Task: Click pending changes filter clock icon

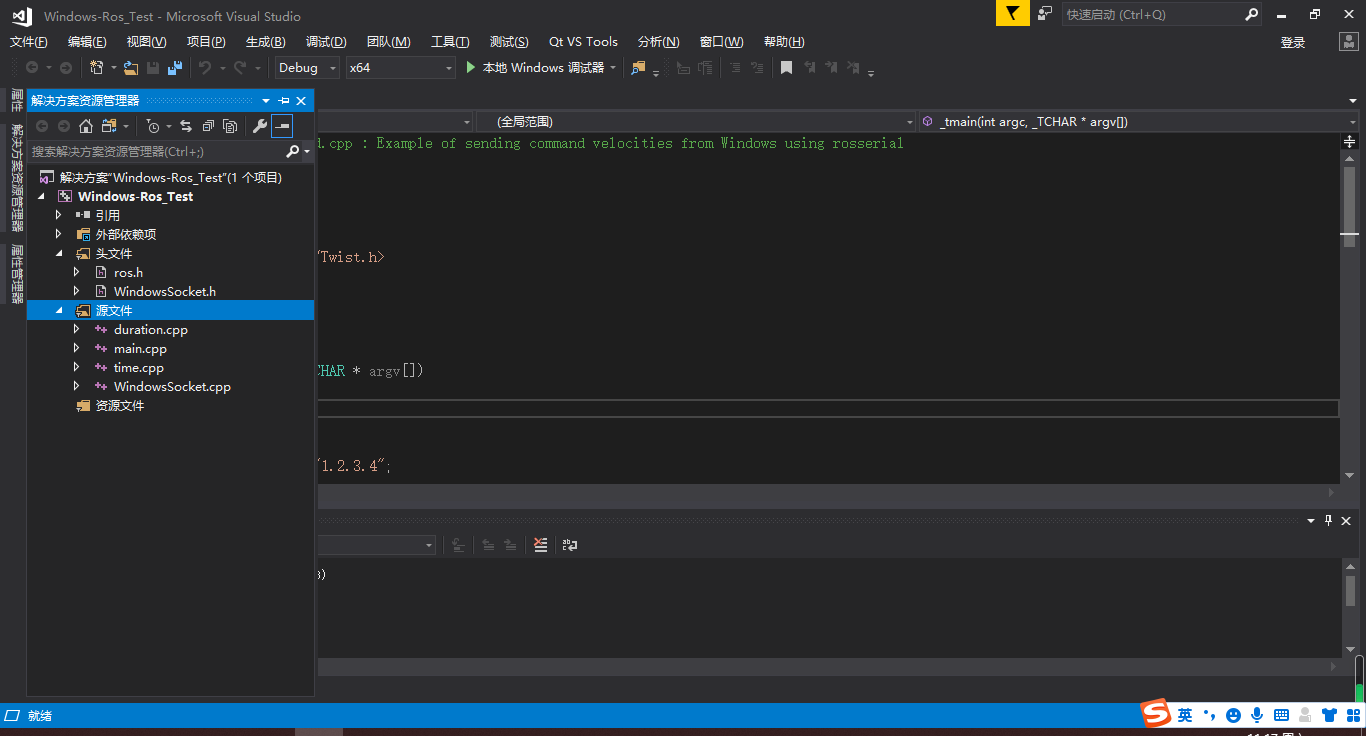Action: point(152,126)
